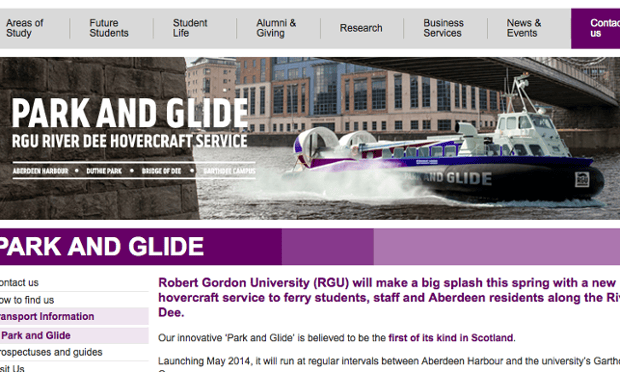620x372 pixels.
Task: Select Garthdee Campus stop in banner
Action: point(229,171)
